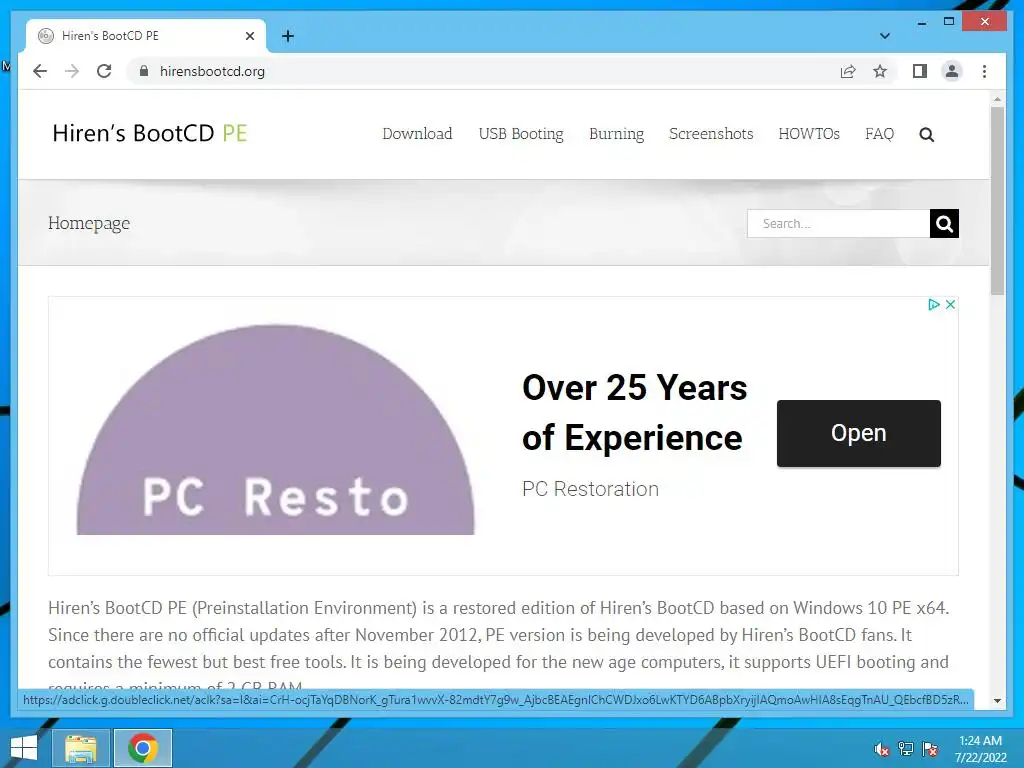Open Chrome's three-dot menu
Image resolution: width=1024 pixels, height=768 pixels.
click(x=984, y=71)
